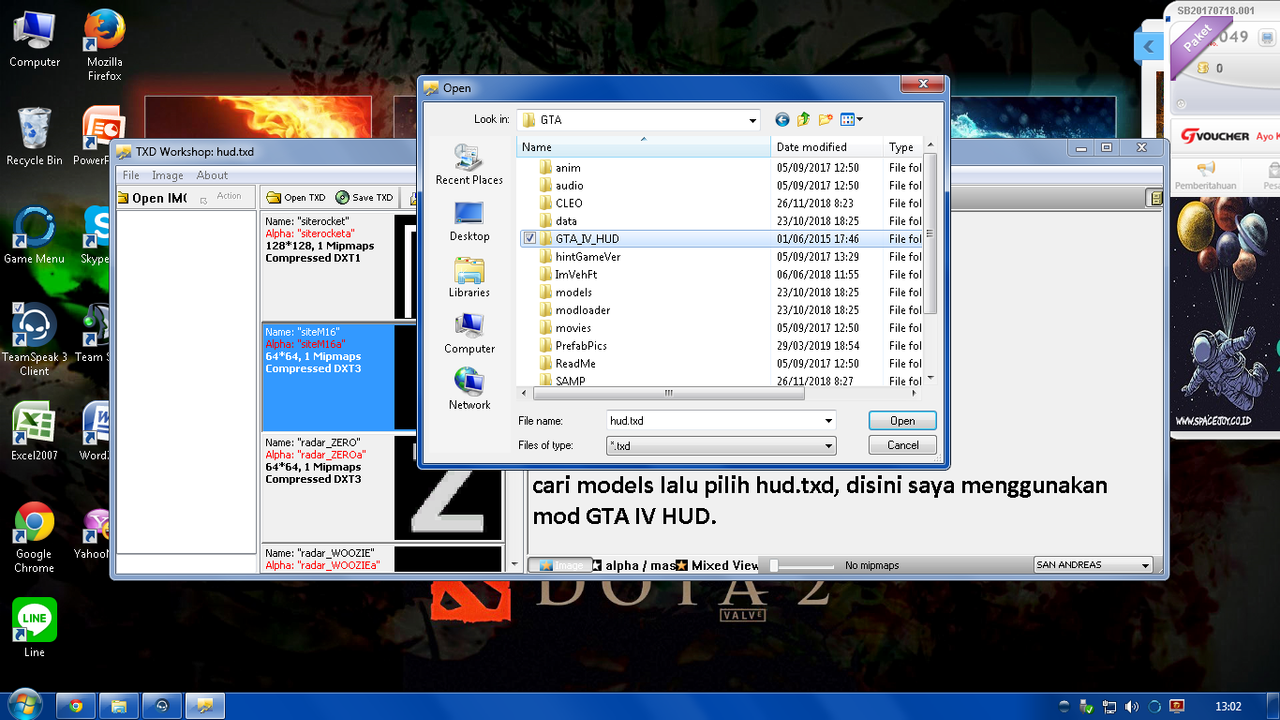1280x720 pixels.
Task: Select the movies folder
Action: pyautogui.click(x=573, y=328)
